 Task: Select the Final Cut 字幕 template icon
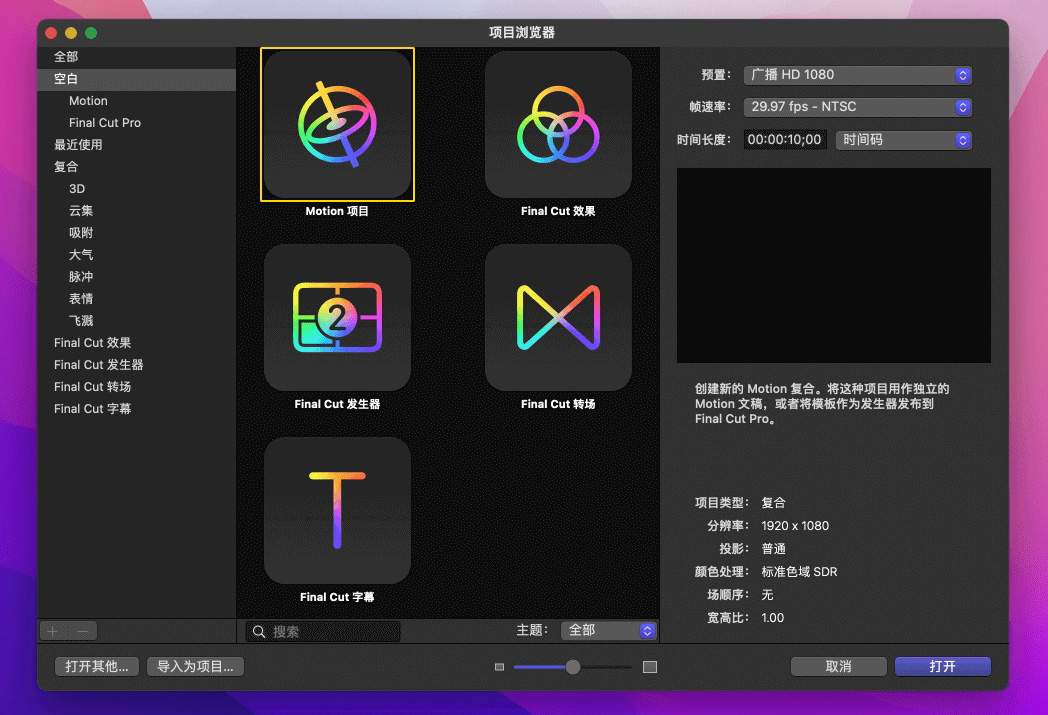pyautogui.click(x=337, y=511)
